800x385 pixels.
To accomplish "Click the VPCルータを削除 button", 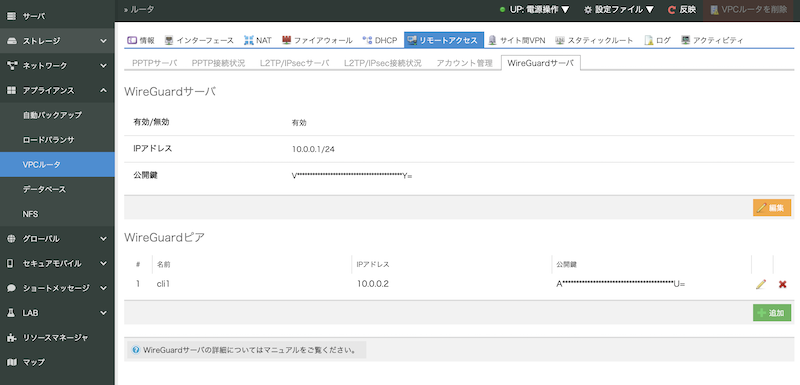I will [x=749, y=10].
